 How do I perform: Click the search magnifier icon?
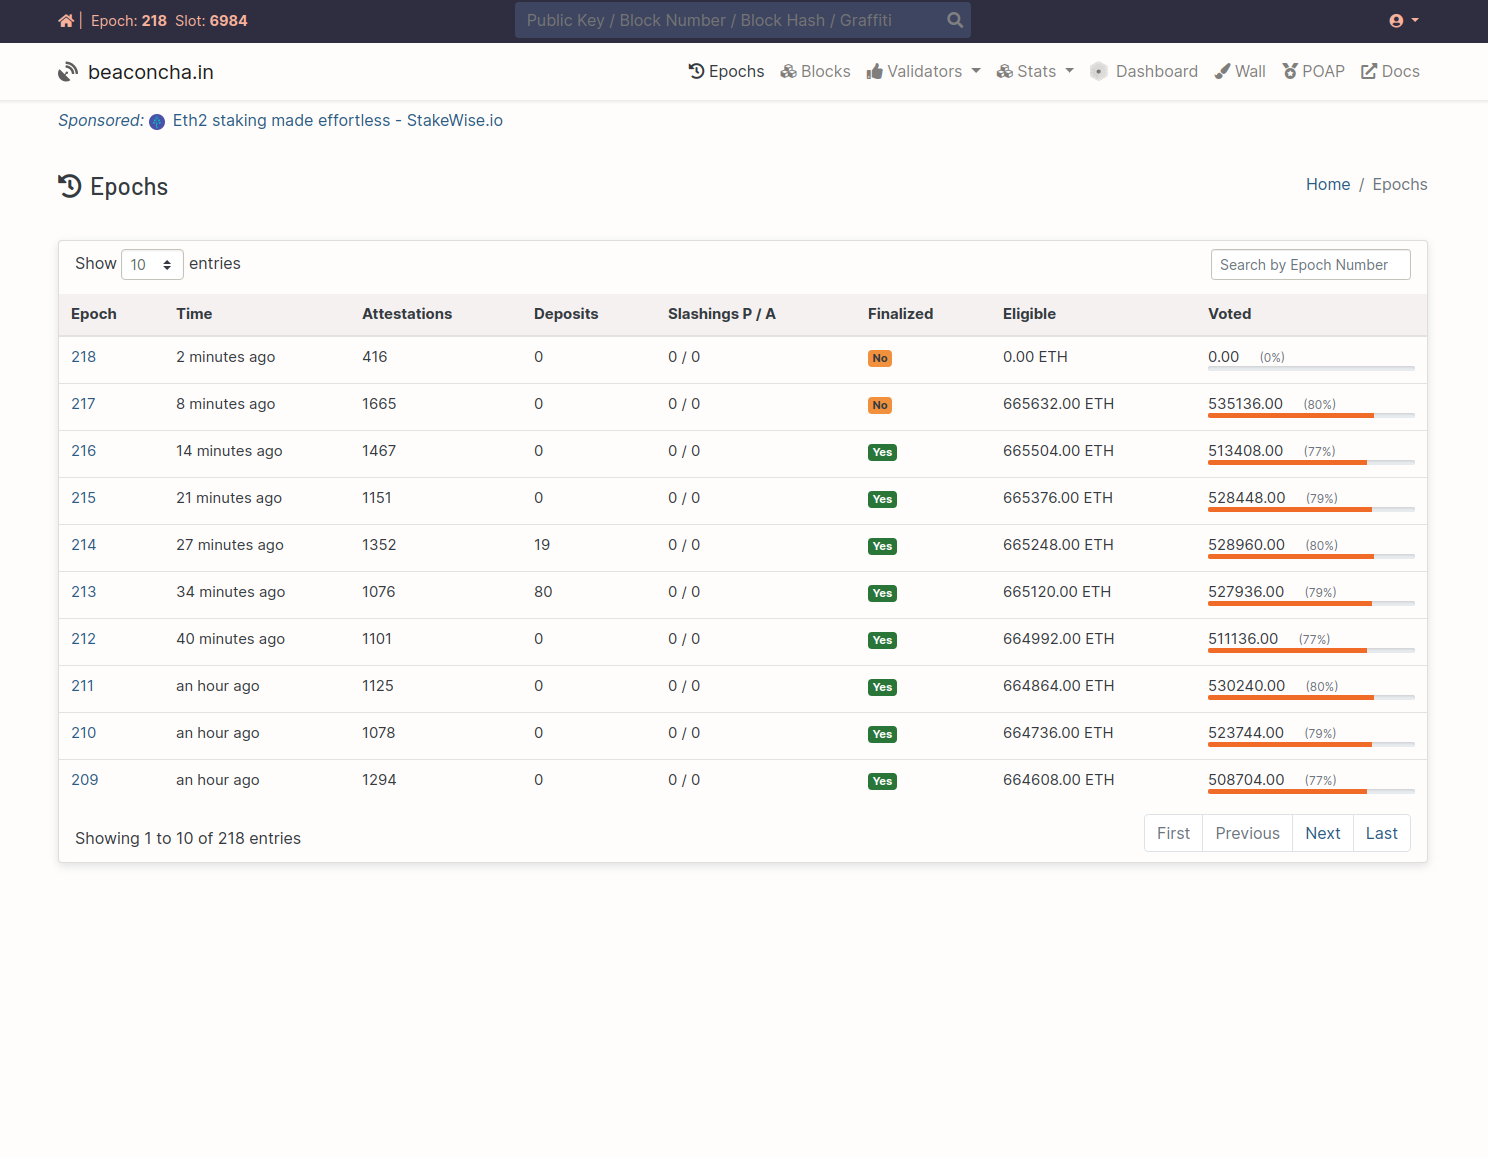point(955,20)
